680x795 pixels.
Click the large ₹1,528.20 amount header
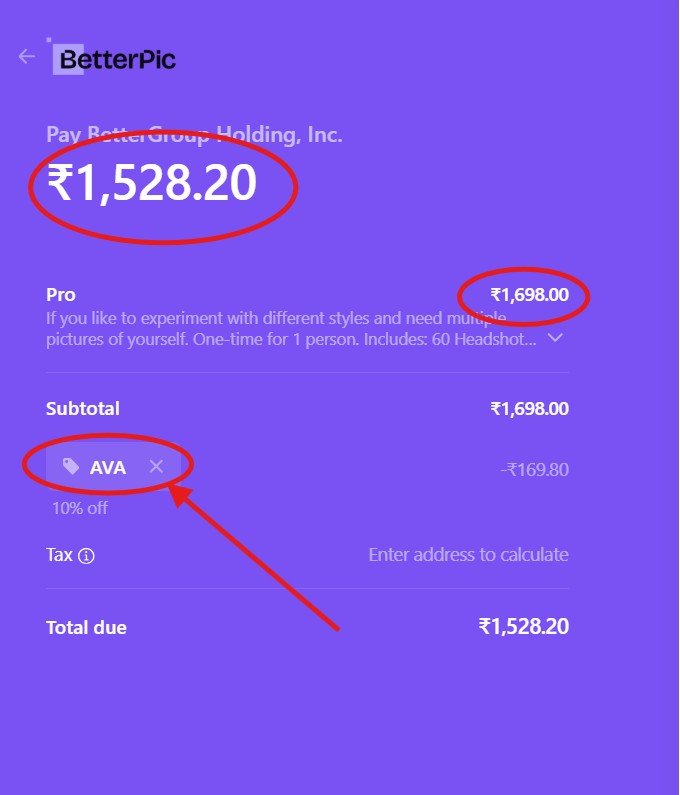(151, 184)
